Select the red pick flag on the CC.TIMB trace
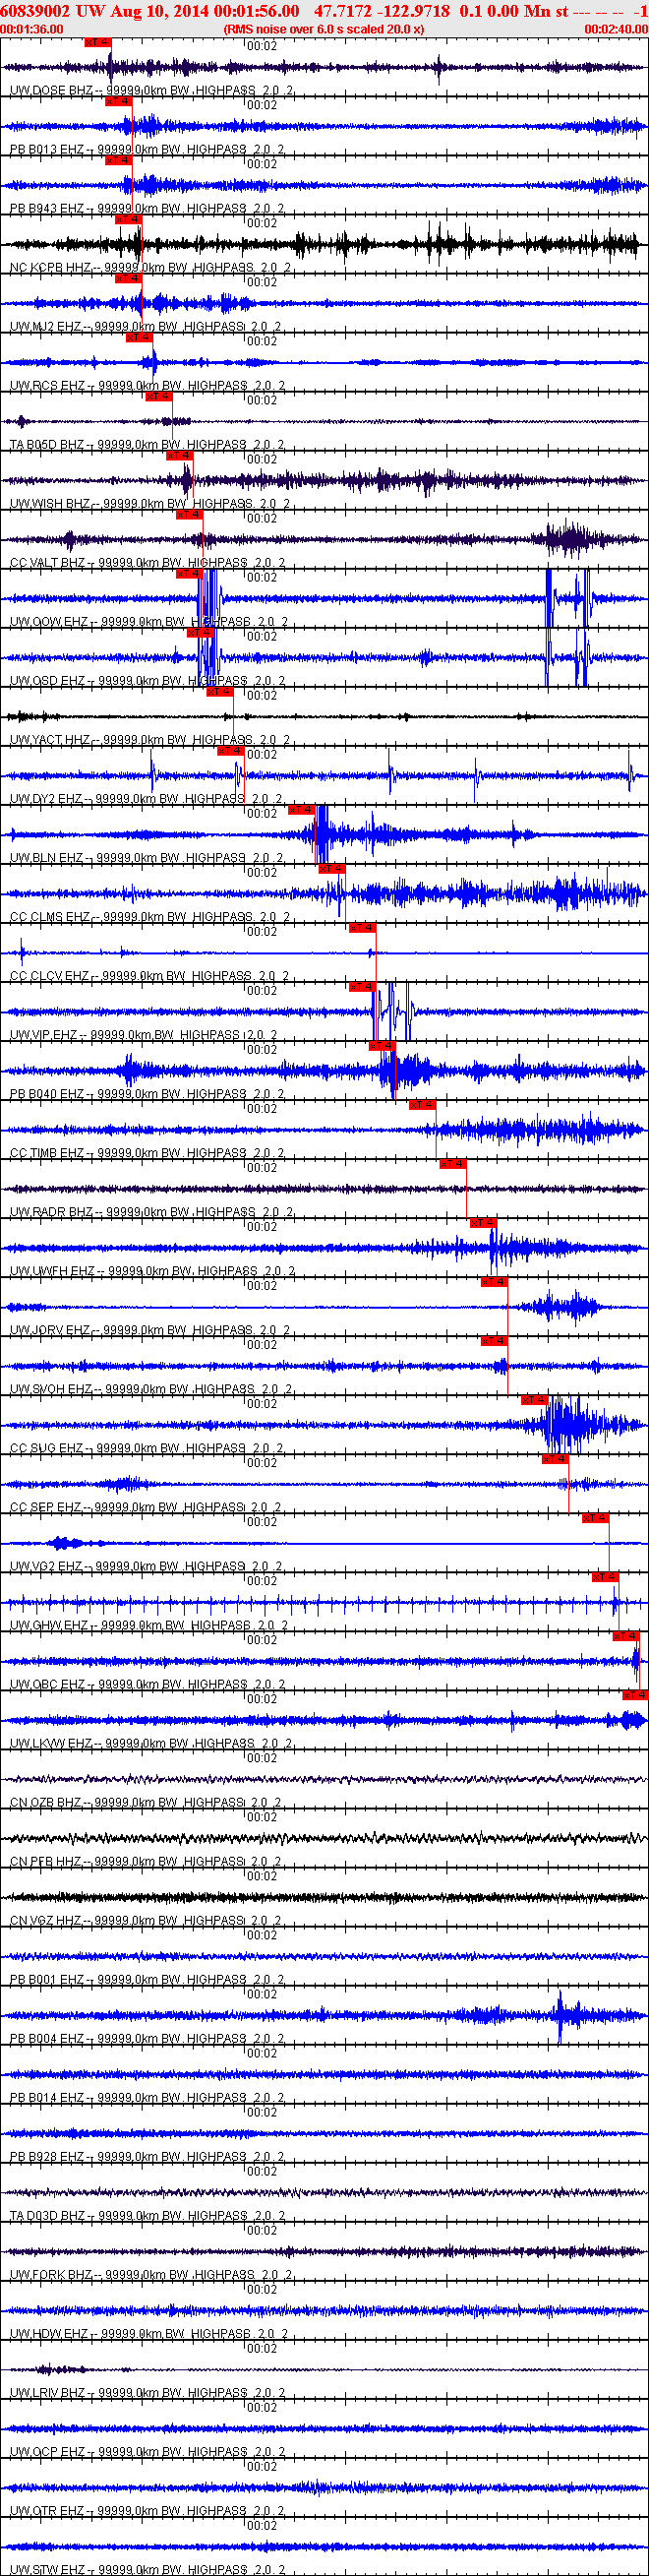 423,1104
